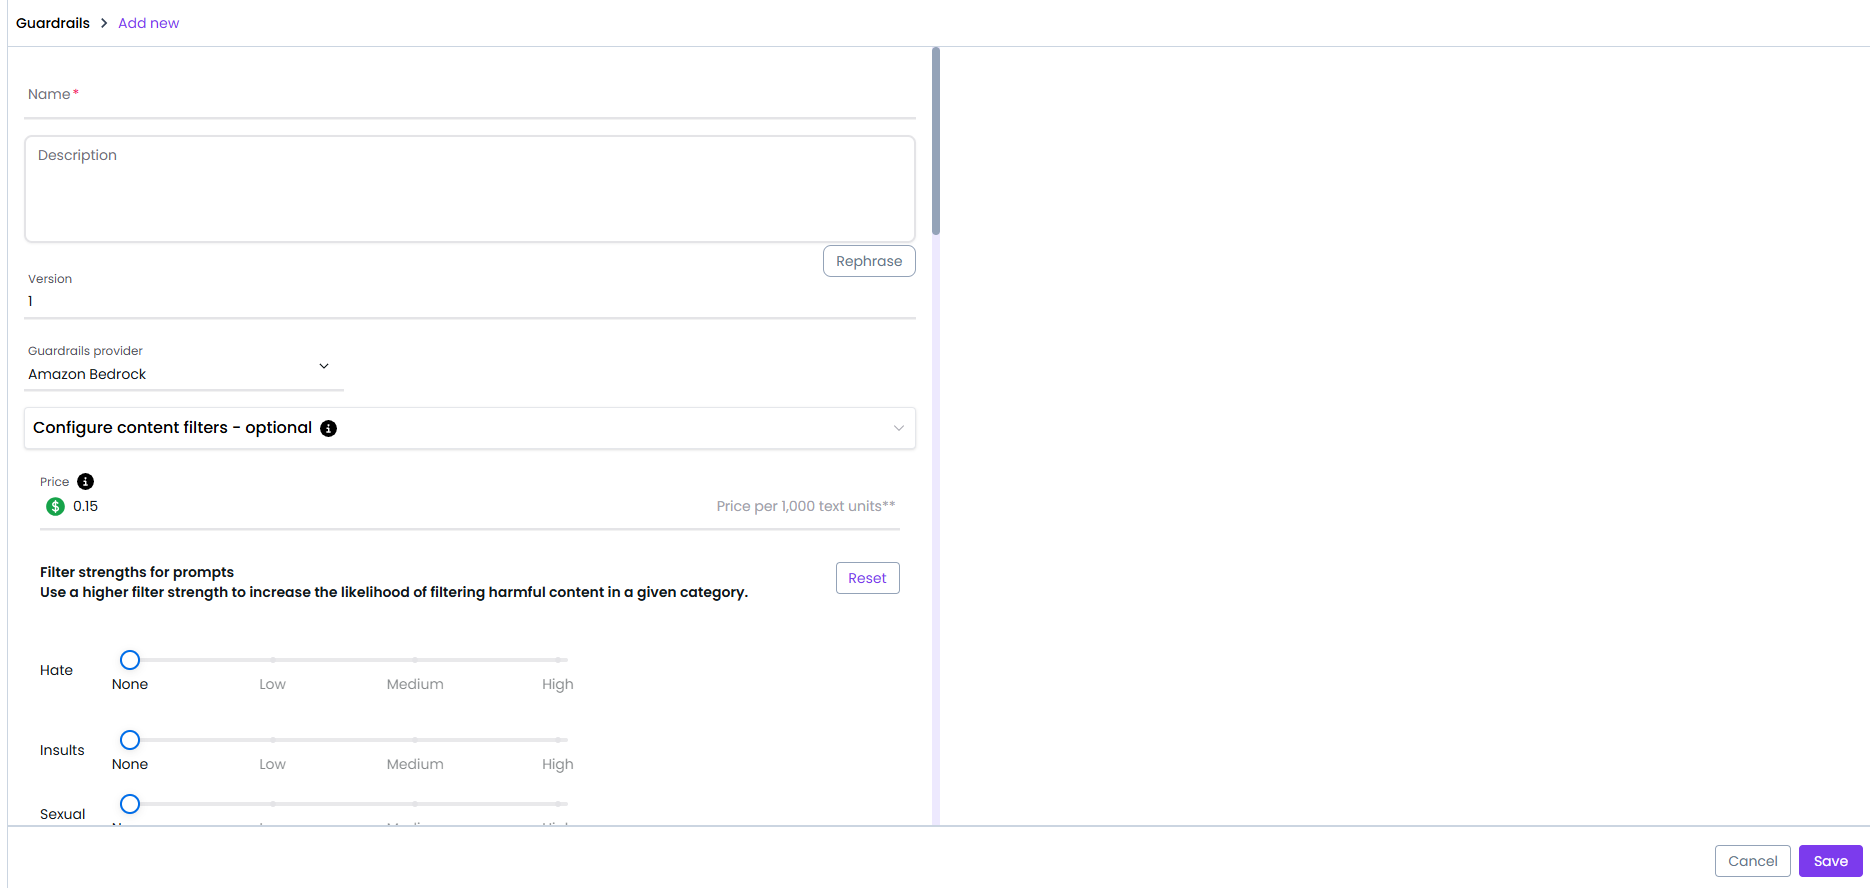Click info icon next to Configure content filters
Image resolution: width=1870 pixels, height=888 pixels.
point(328,428)
